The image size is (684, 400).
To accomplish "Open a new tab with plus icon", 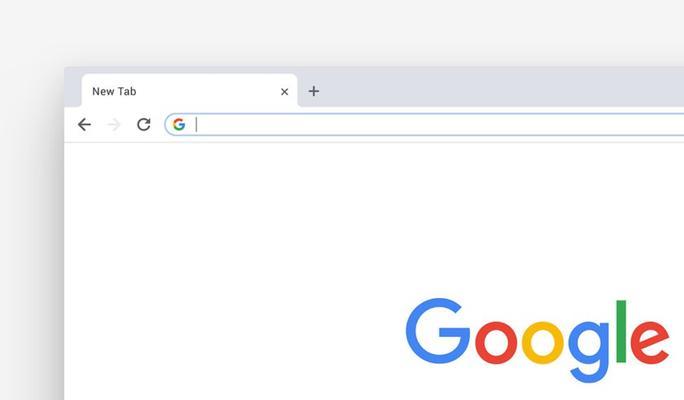I will point(314,91).
